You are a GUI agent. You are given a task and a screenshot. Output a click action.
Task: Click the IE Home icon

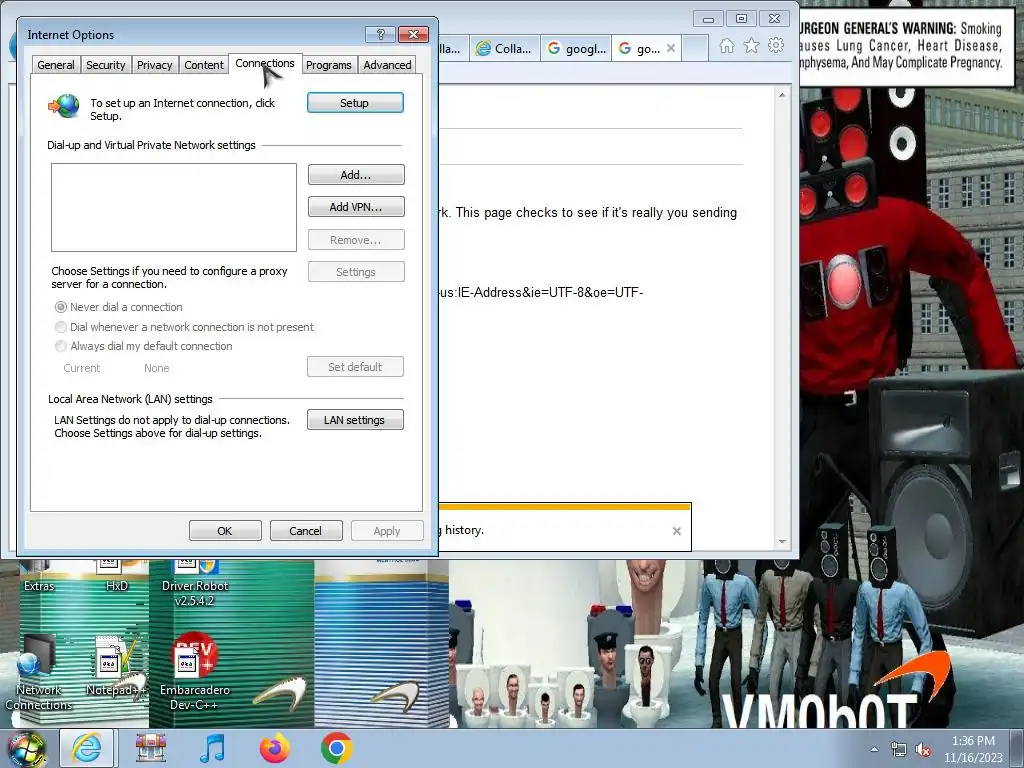coord(727,46)
